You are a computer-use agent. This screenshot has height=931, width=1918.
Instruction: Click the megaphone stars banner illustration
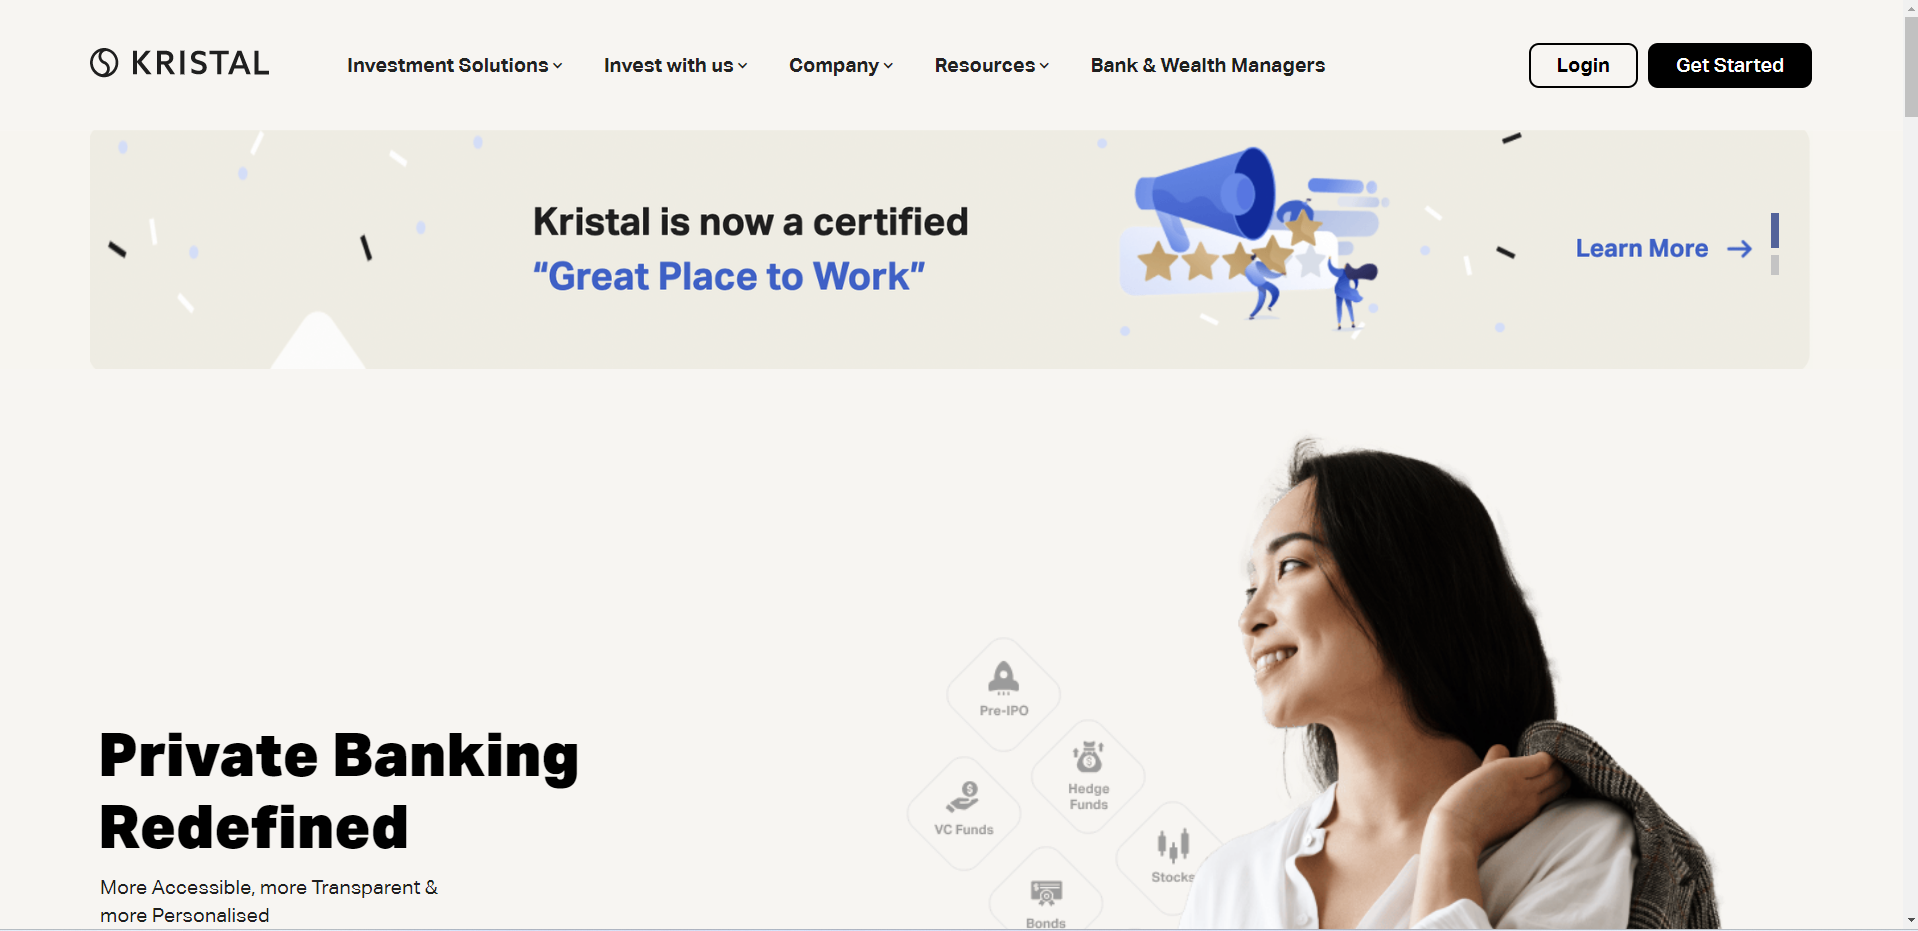(1255, 239)
